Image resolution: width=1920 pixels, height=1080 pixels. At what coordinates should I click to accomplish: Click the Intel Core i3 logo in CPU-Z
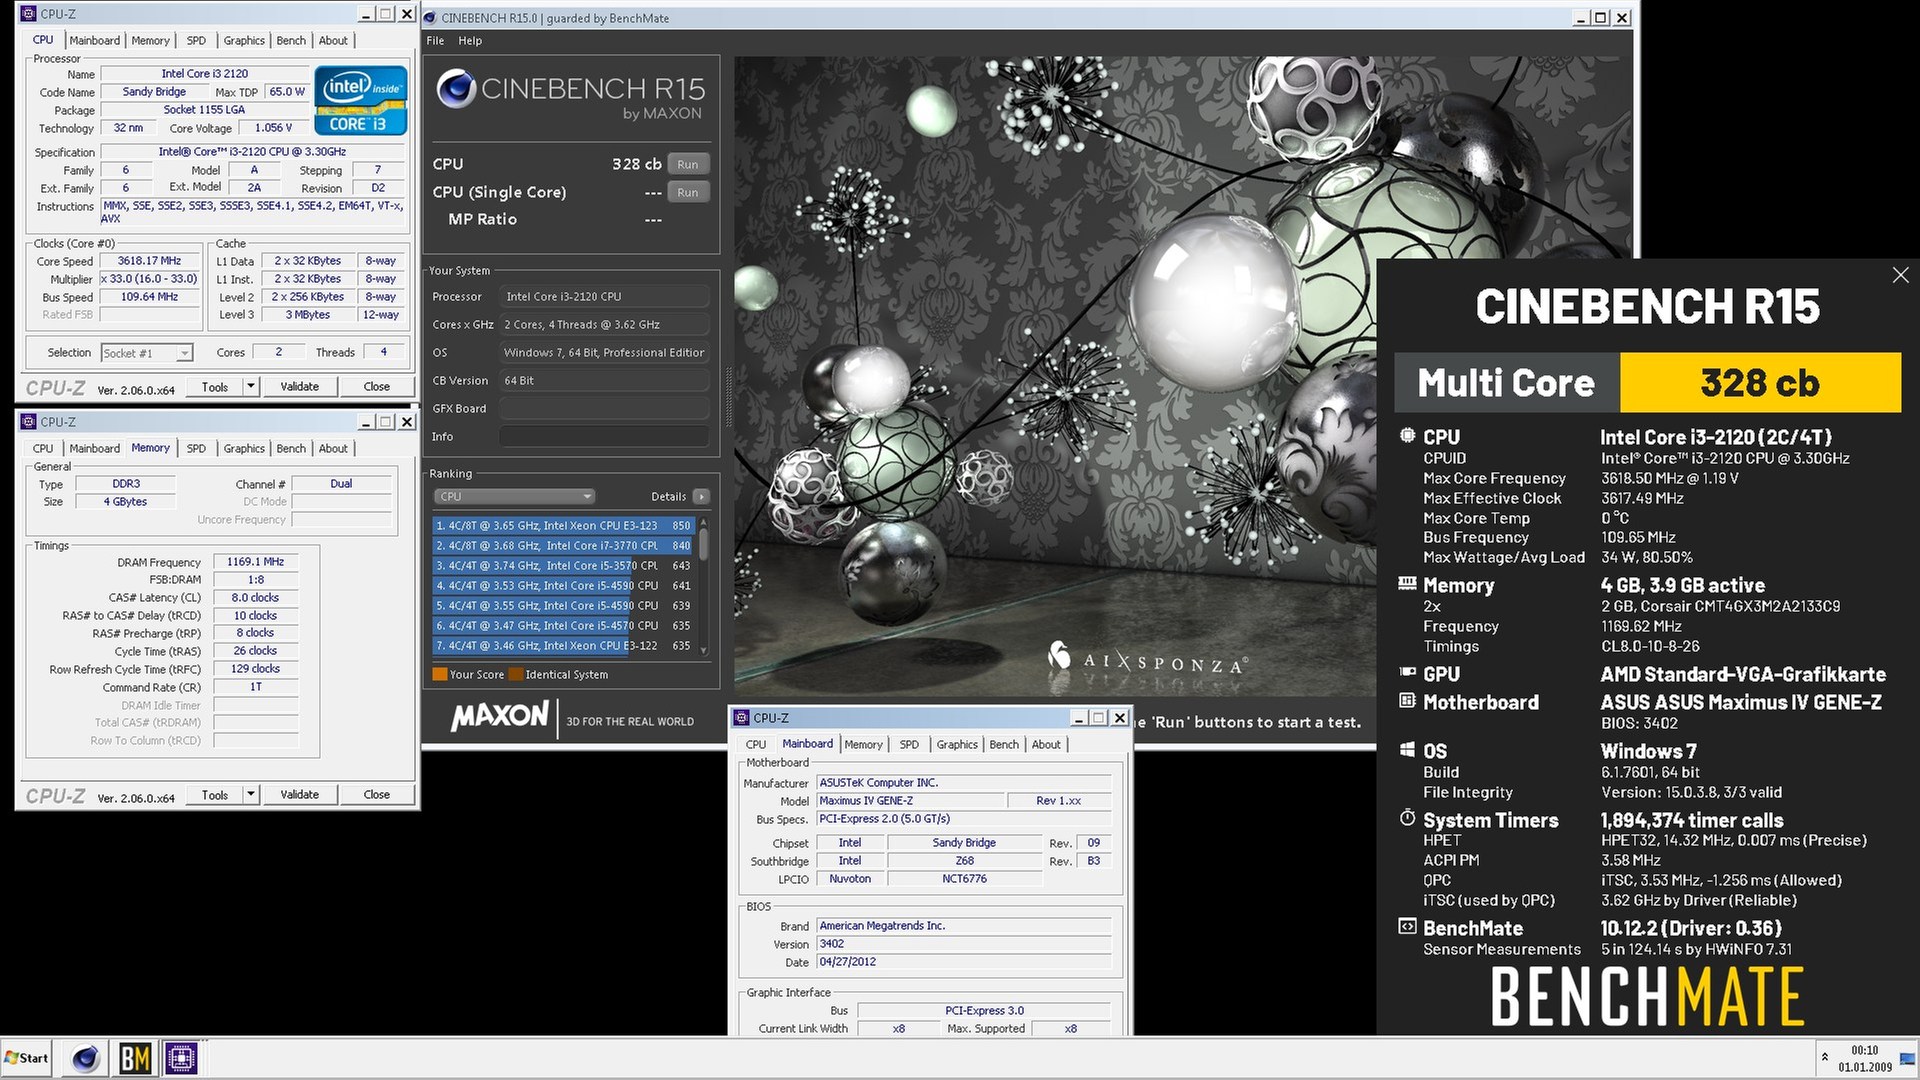click(360, 100)
